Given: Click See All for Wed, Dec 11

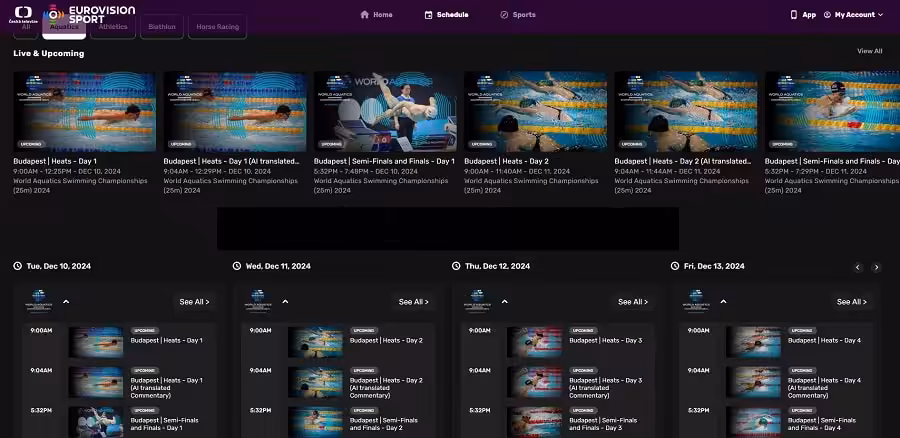Looking at the screenshot, I should [x=413, y=302].
